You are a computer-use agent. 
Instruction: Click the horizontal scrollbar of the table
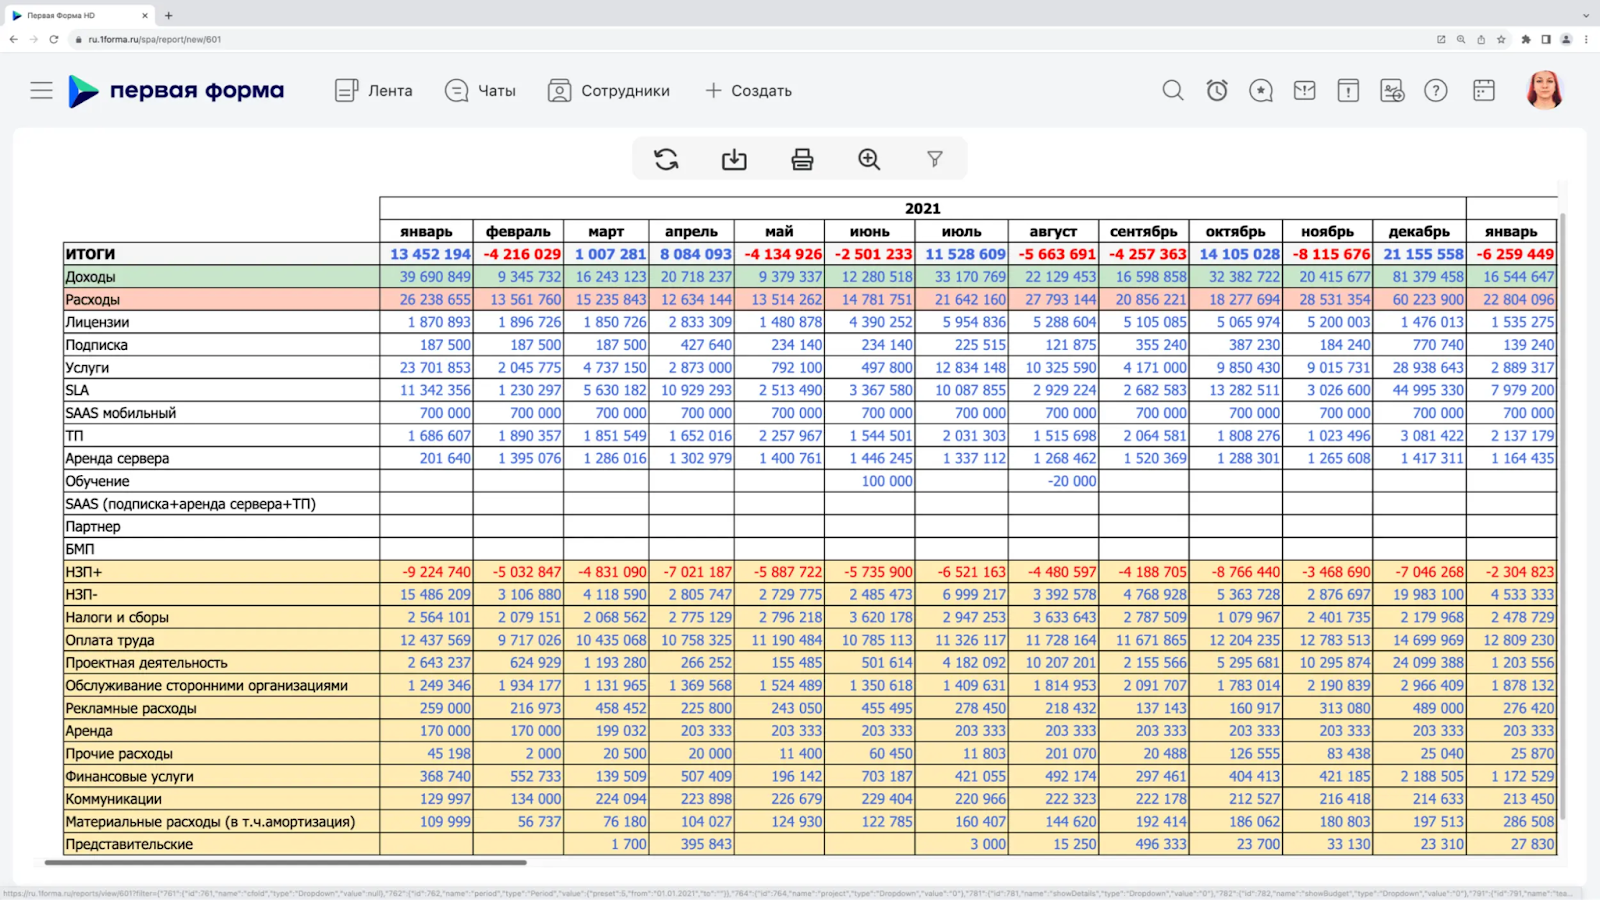285,862
